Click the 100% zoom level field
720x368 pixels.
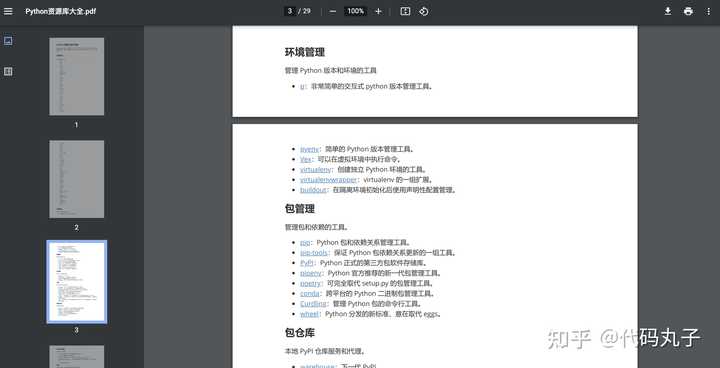pyautogui.click(x=355, y=11)
